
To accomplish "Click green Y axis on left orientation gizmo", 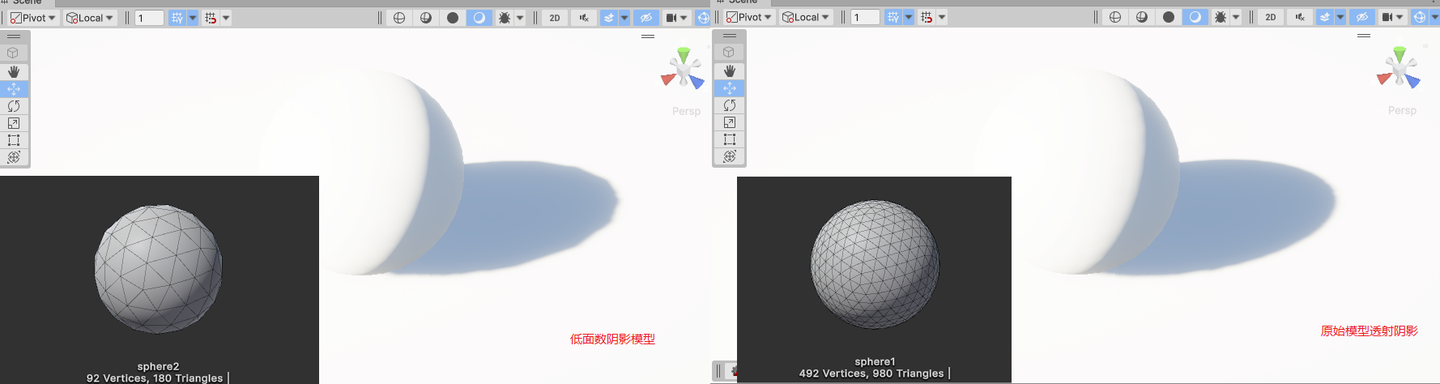I will pyautogui.click(x=683, y=54).
